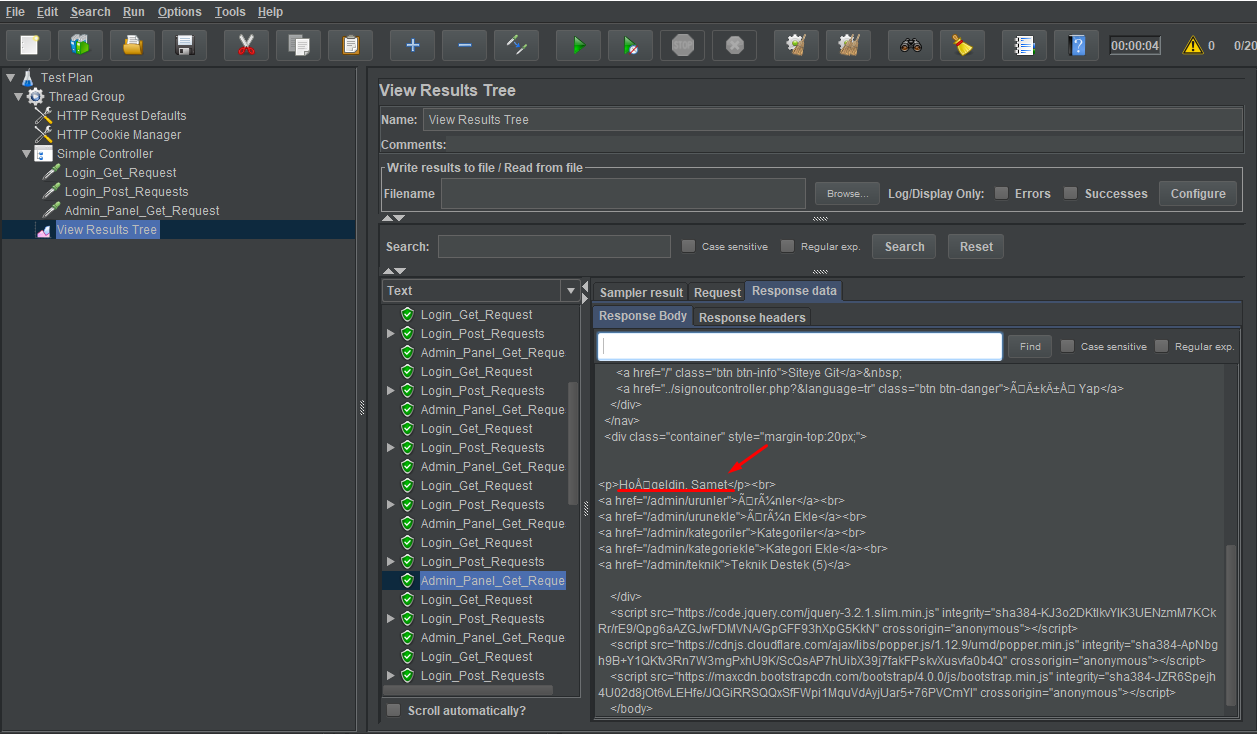Enable Scroll automatically checkbox
The height and width of the screenshot is (734, 1257).
pos(394,710)
